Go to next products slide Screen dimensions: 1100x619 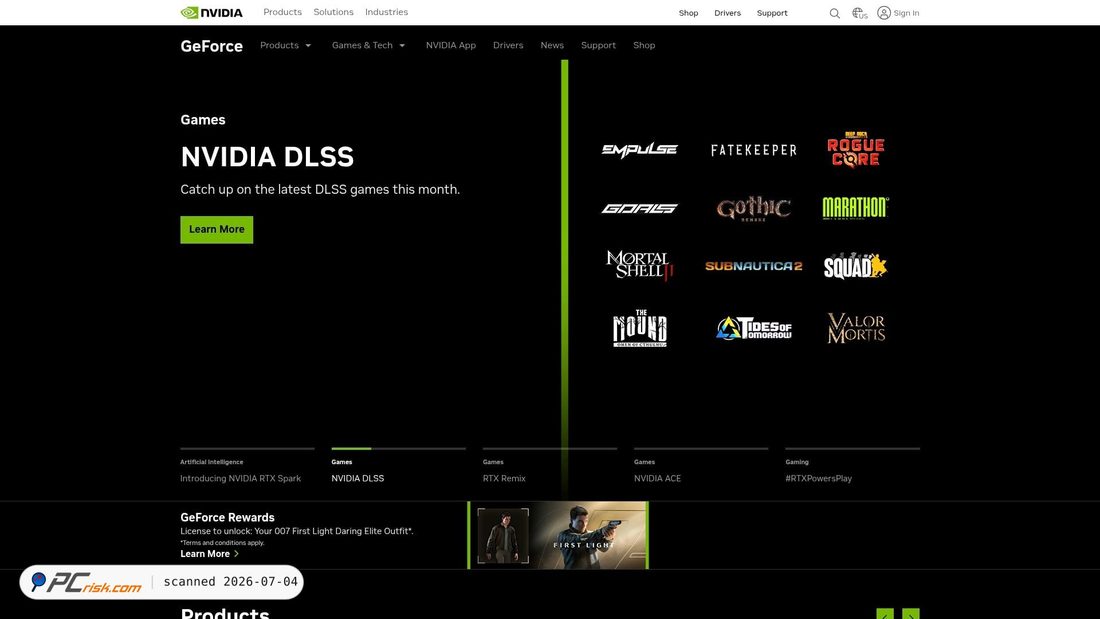tap(911, 614)
